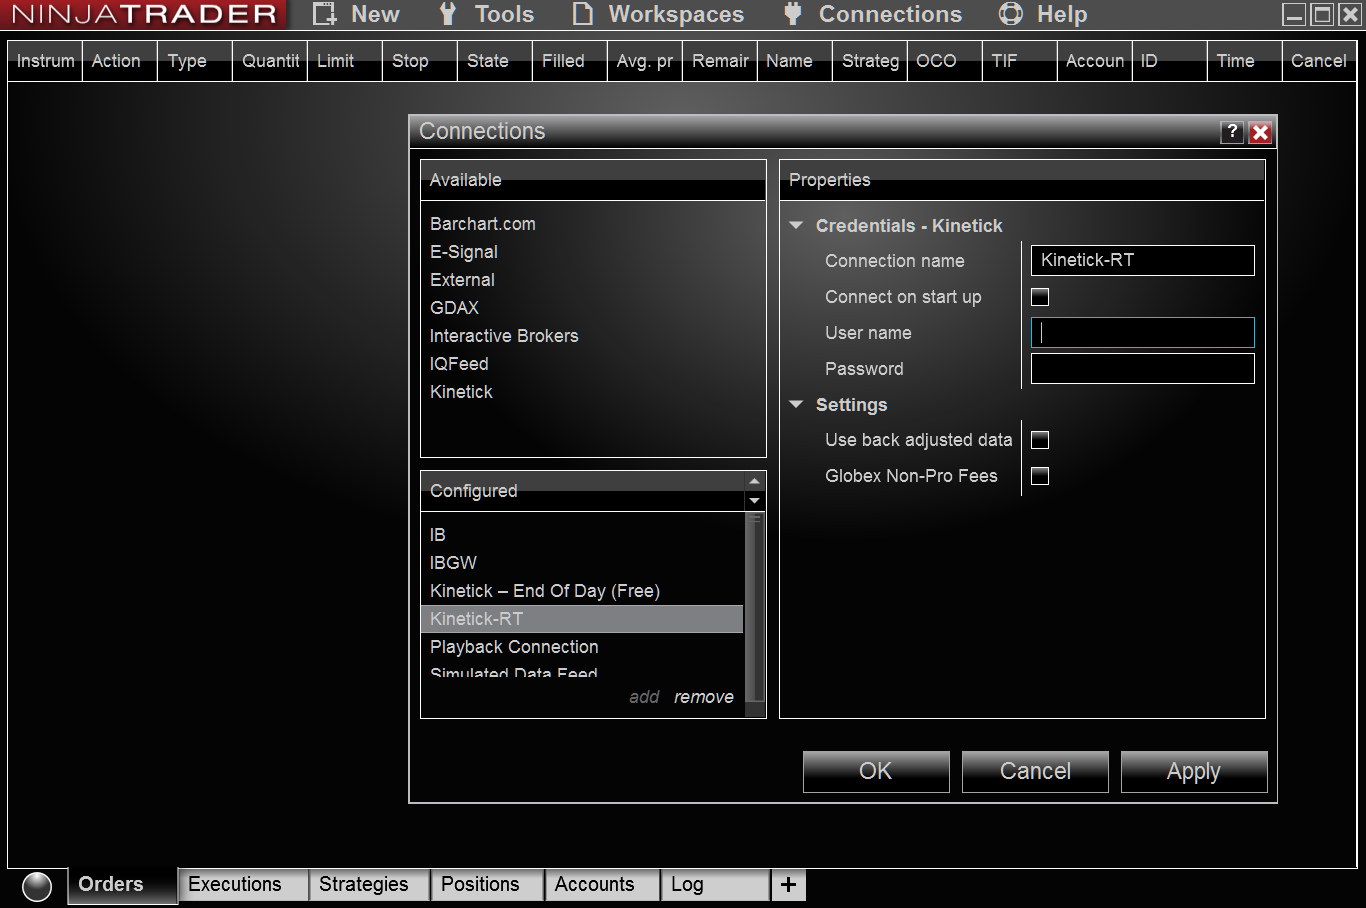Click the Connections plug icon
The height and width of the screenshot is (908, 1366).
793,14
